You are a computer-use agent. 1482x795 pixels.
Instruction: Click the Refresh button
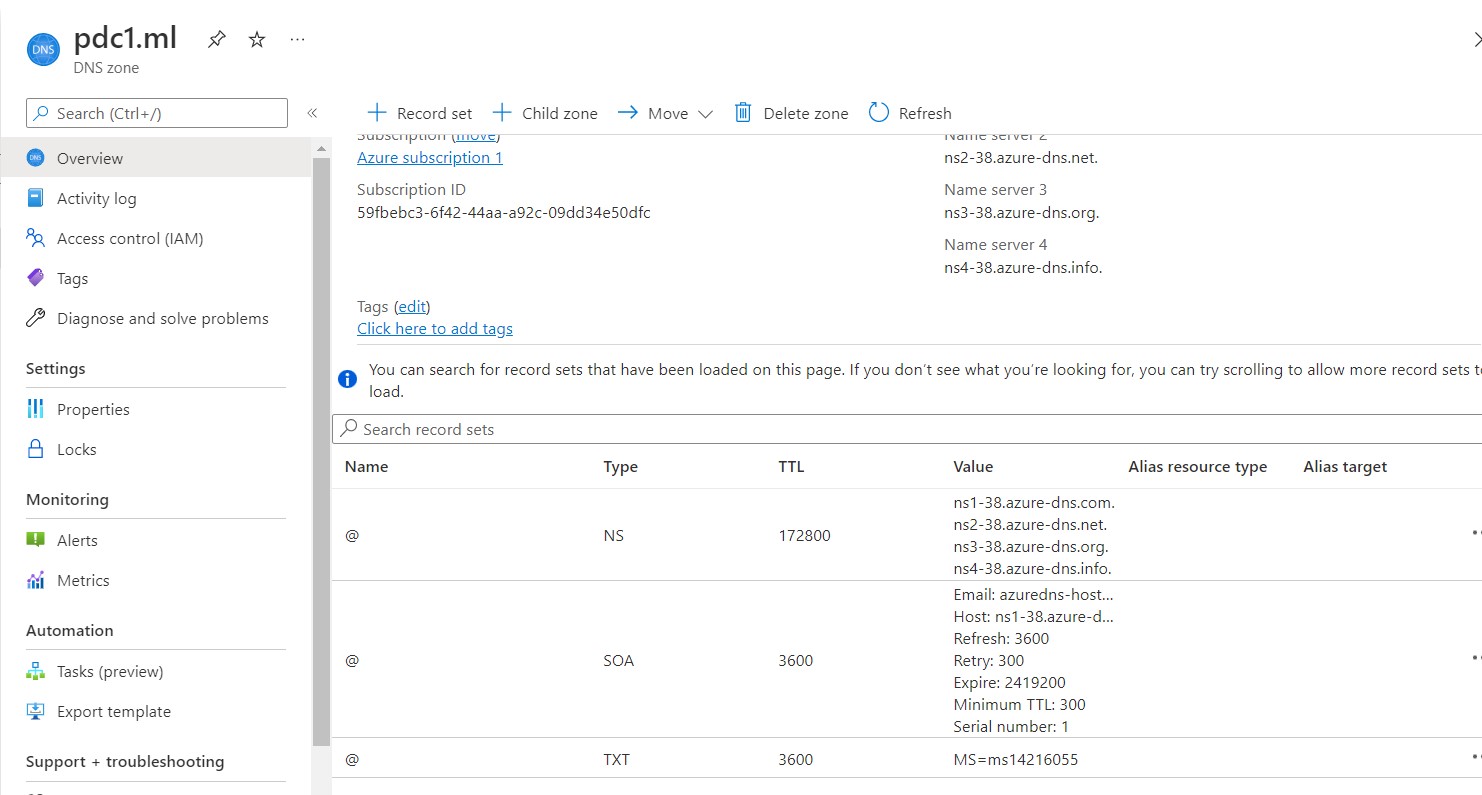(910, 113)
